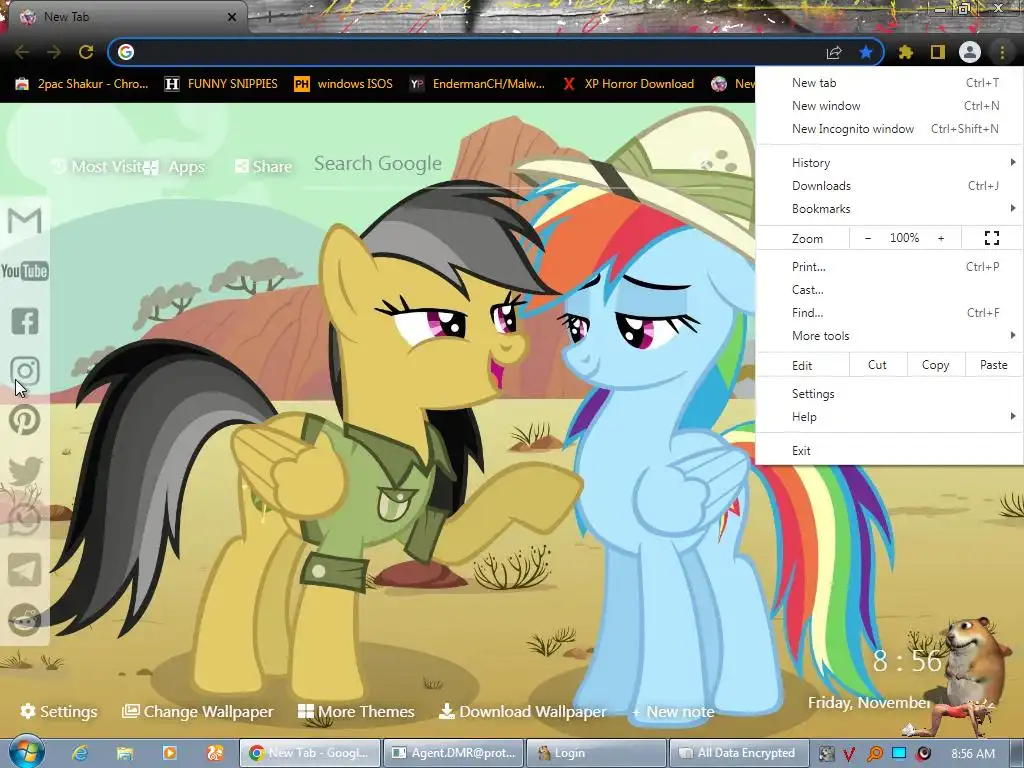
Task: Toggle fullscreen from the Zoom row
Action: pos(992,238)
